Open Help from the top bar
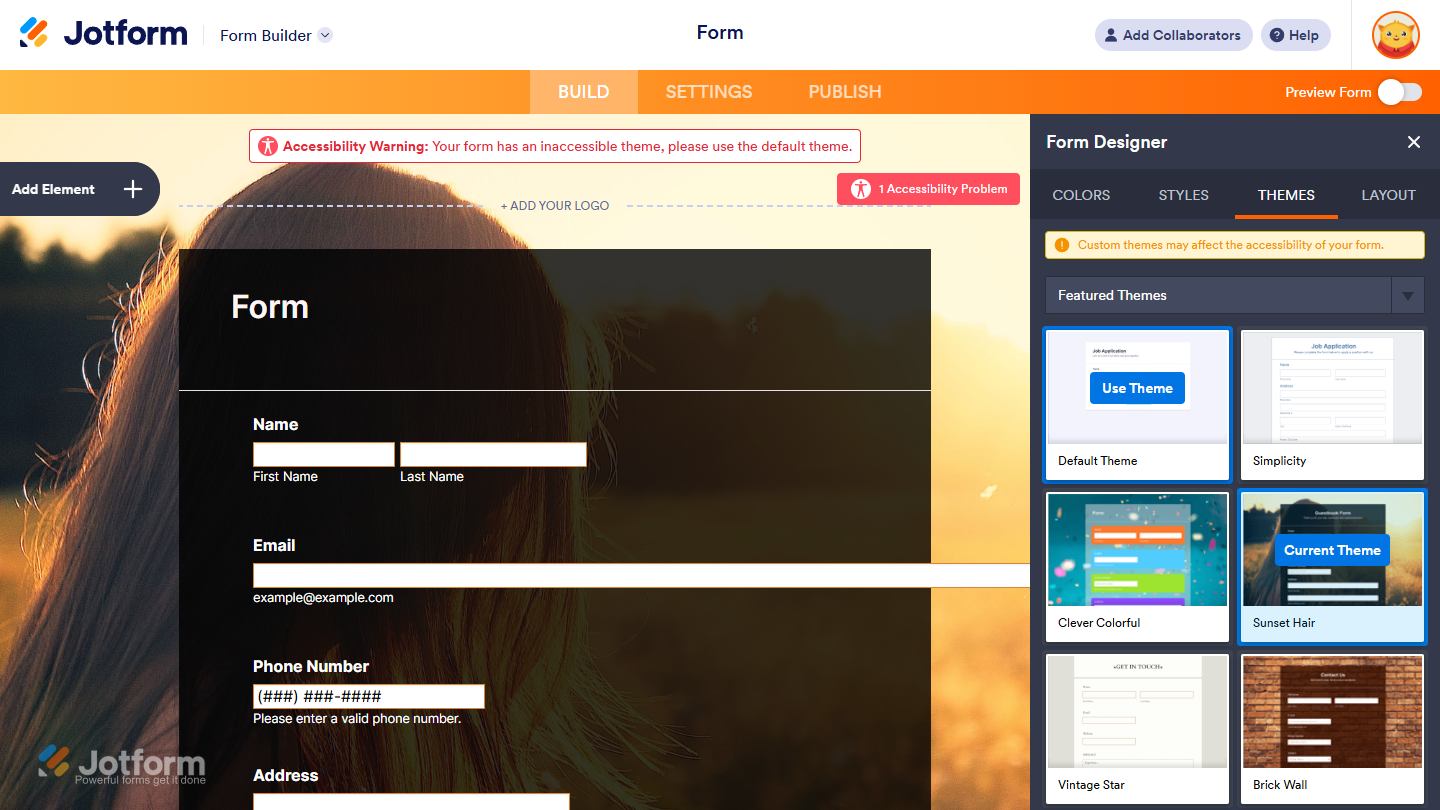Image resolution: width=1440 pixels, height=810 pixels. point(1295,35)
